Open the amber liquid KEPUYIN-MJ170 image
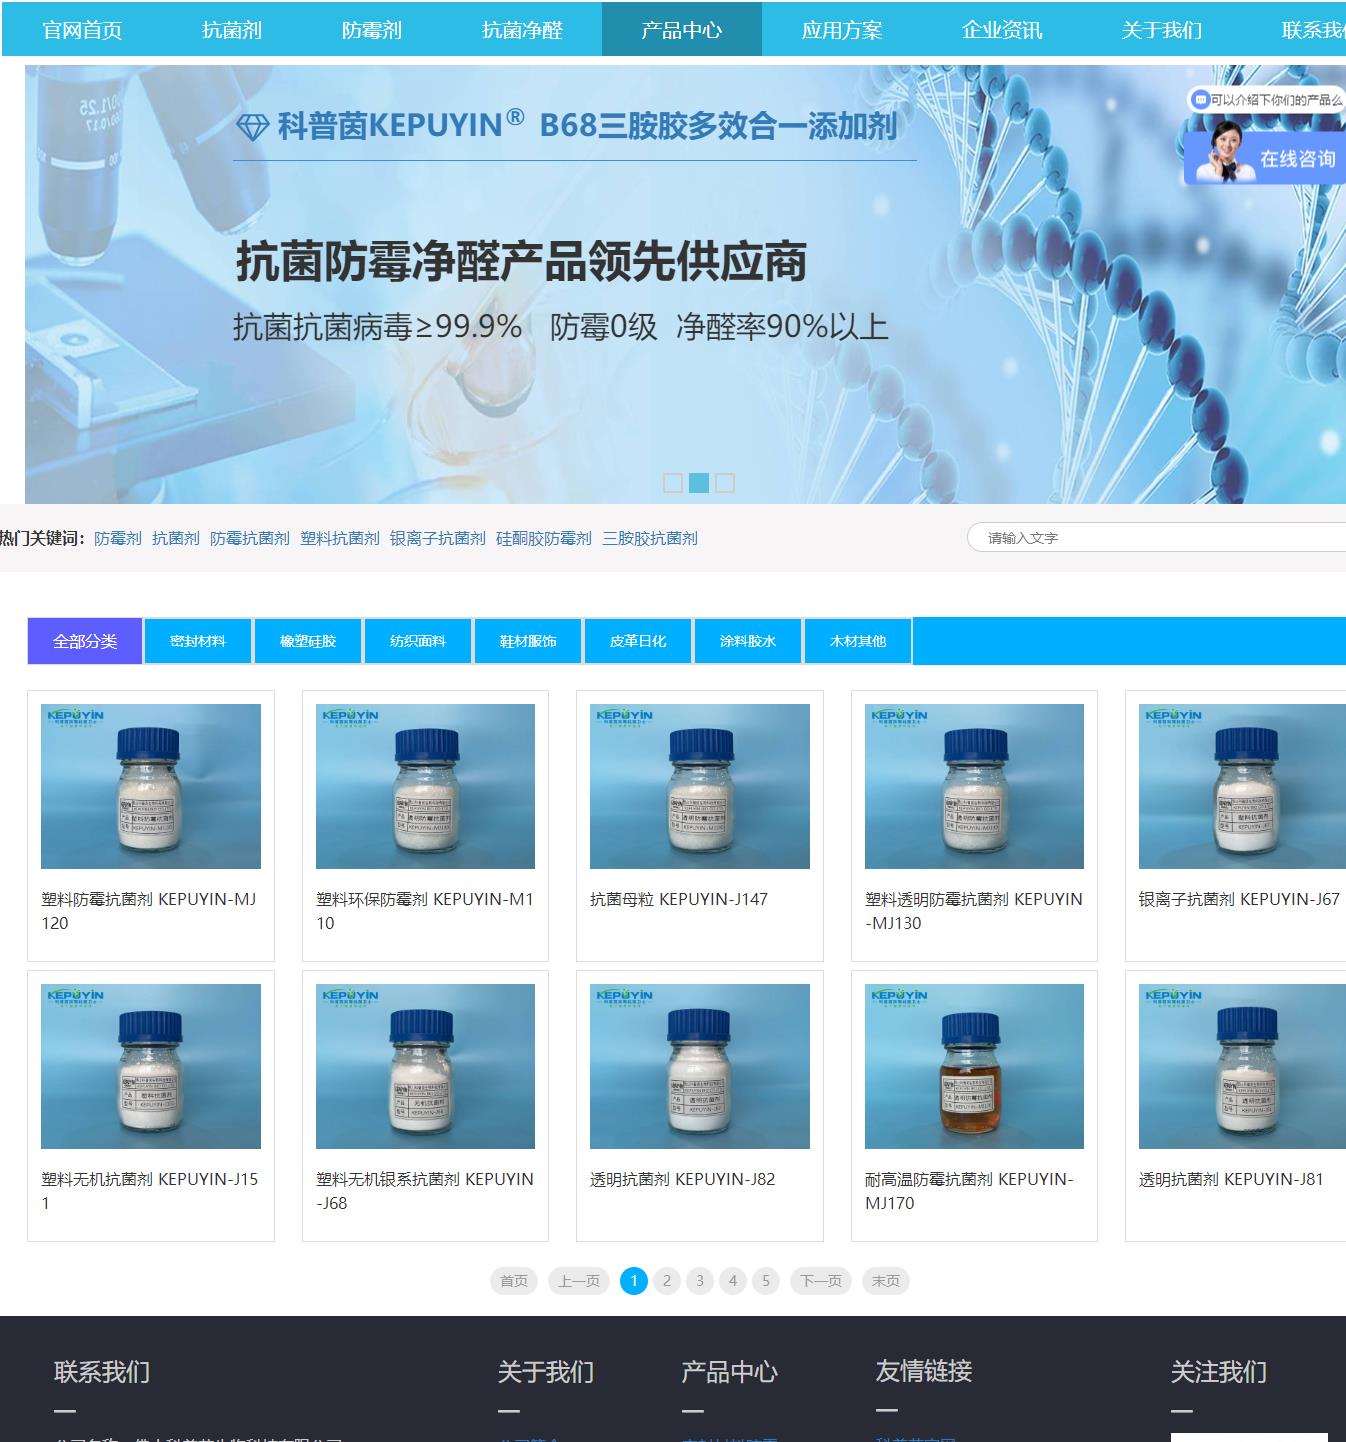This screenshot has width=1346, height=1442. pyautogui.click(x=974, y=1066)
